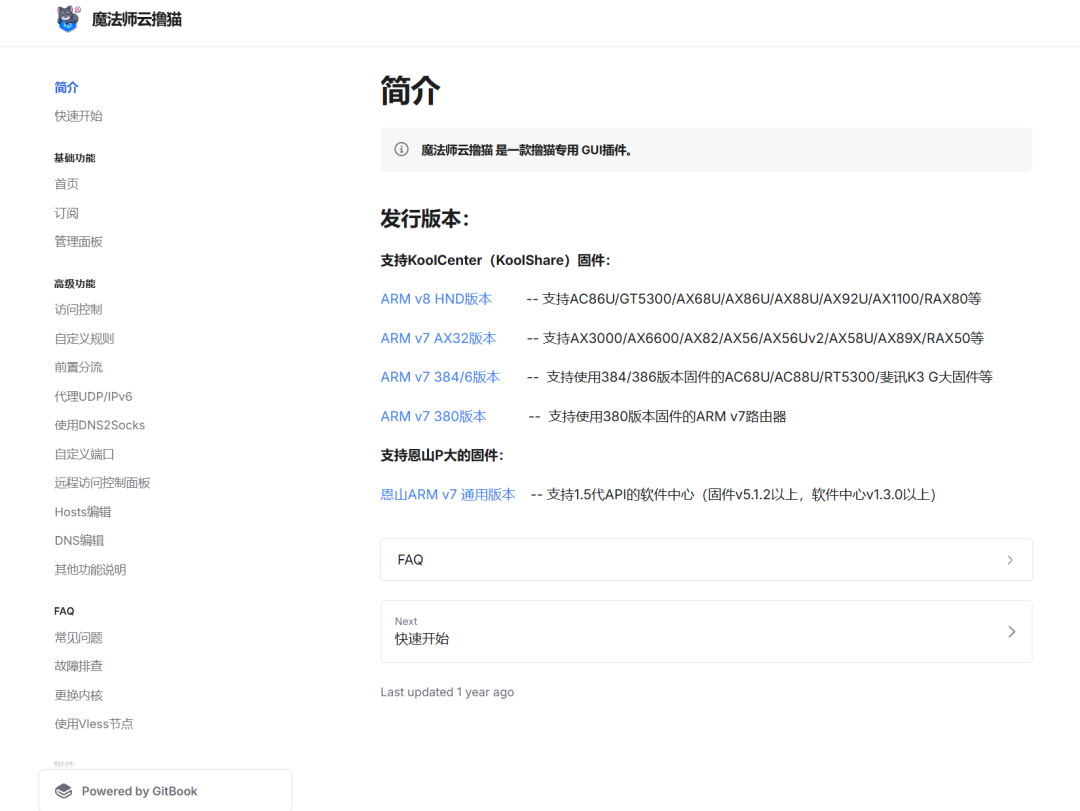The width and height of the screenshot is (1080, 811).
Task: Open 常见问题 in the sidebar
Action: 79,637
